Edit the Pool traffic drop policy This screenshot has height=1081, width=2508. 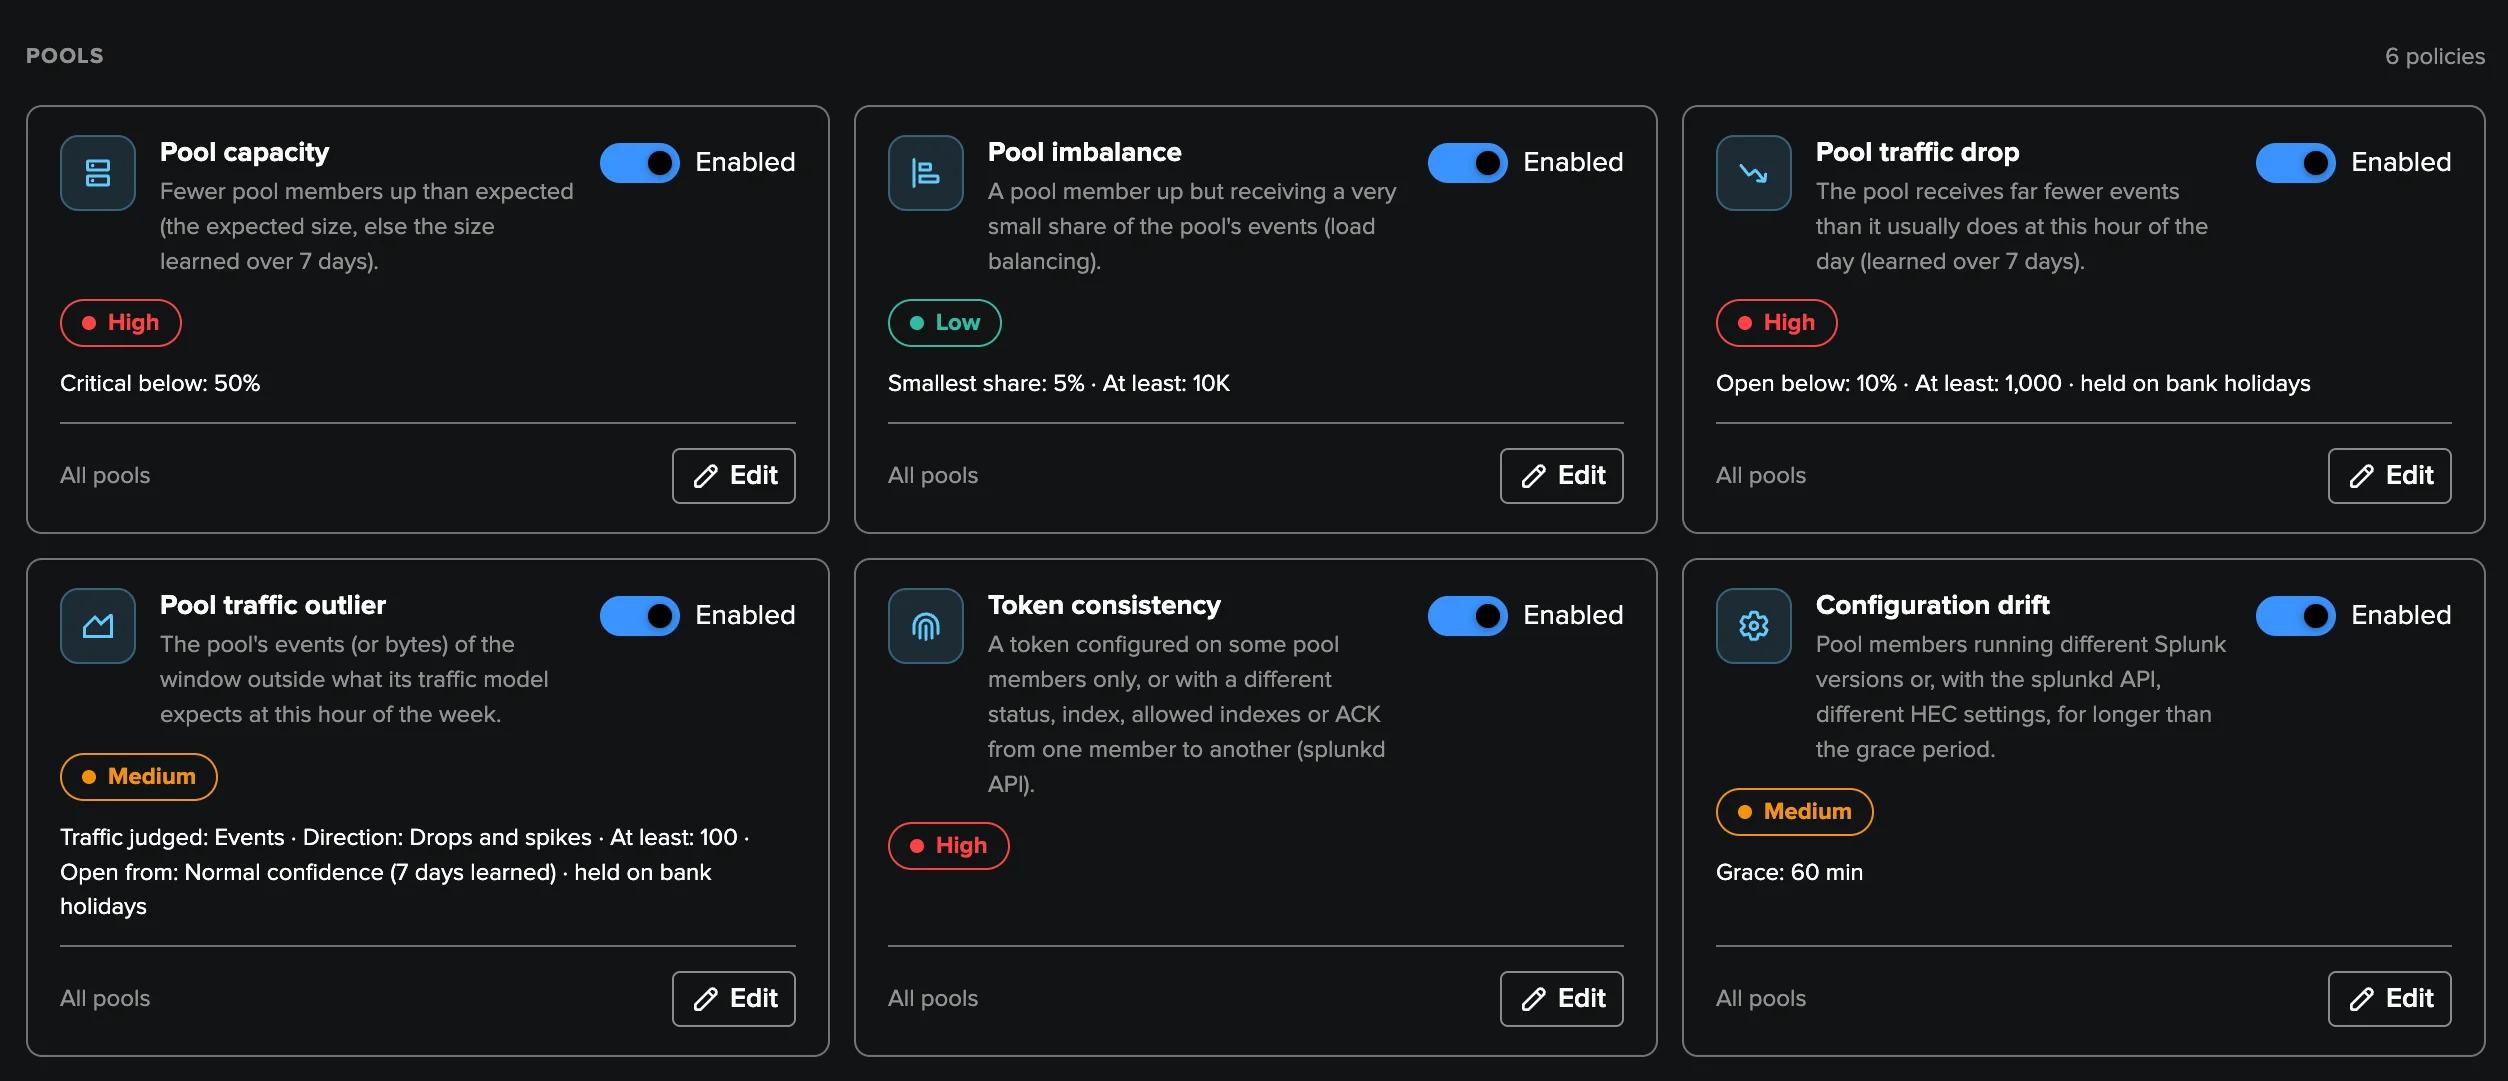[x=2390, y=476]
